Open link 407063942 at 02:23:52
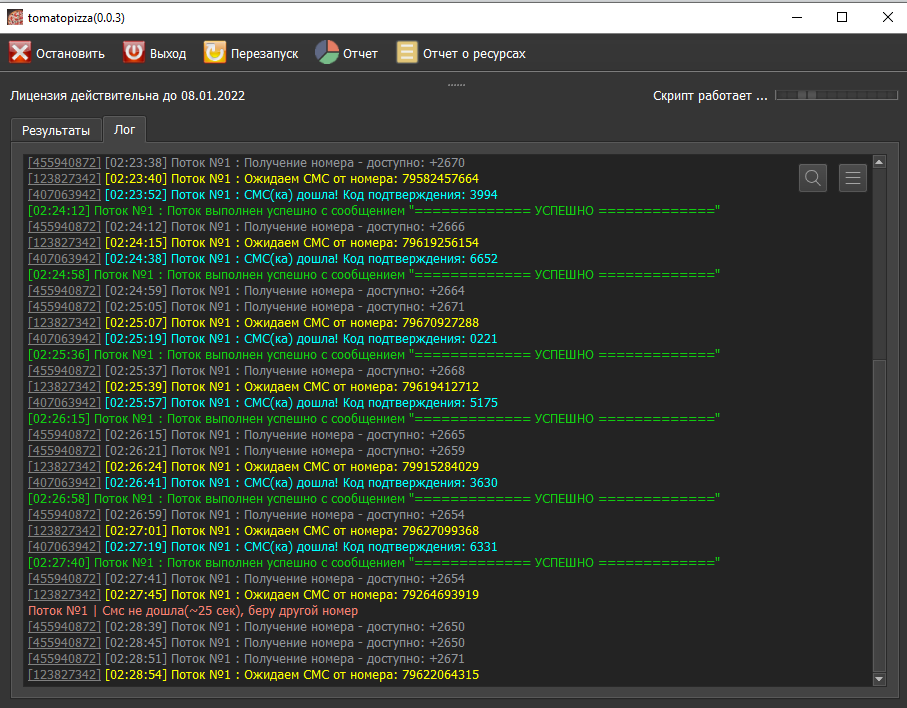 (64, 195)
